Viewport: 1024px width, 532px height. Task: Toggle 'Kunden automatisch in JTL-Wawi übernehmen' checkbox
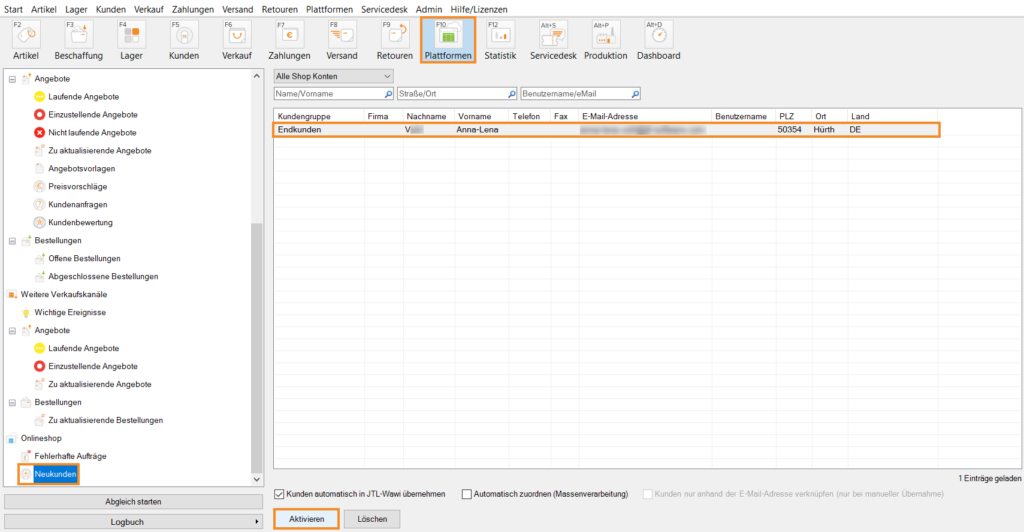point(280,494)
